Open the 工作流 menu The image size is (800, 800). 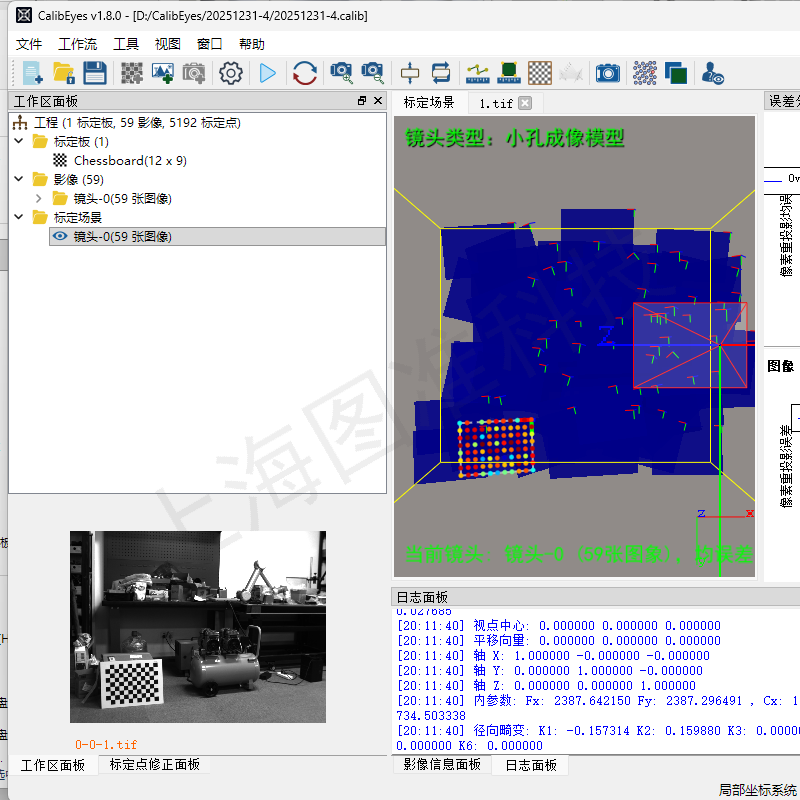click(77, 44)
